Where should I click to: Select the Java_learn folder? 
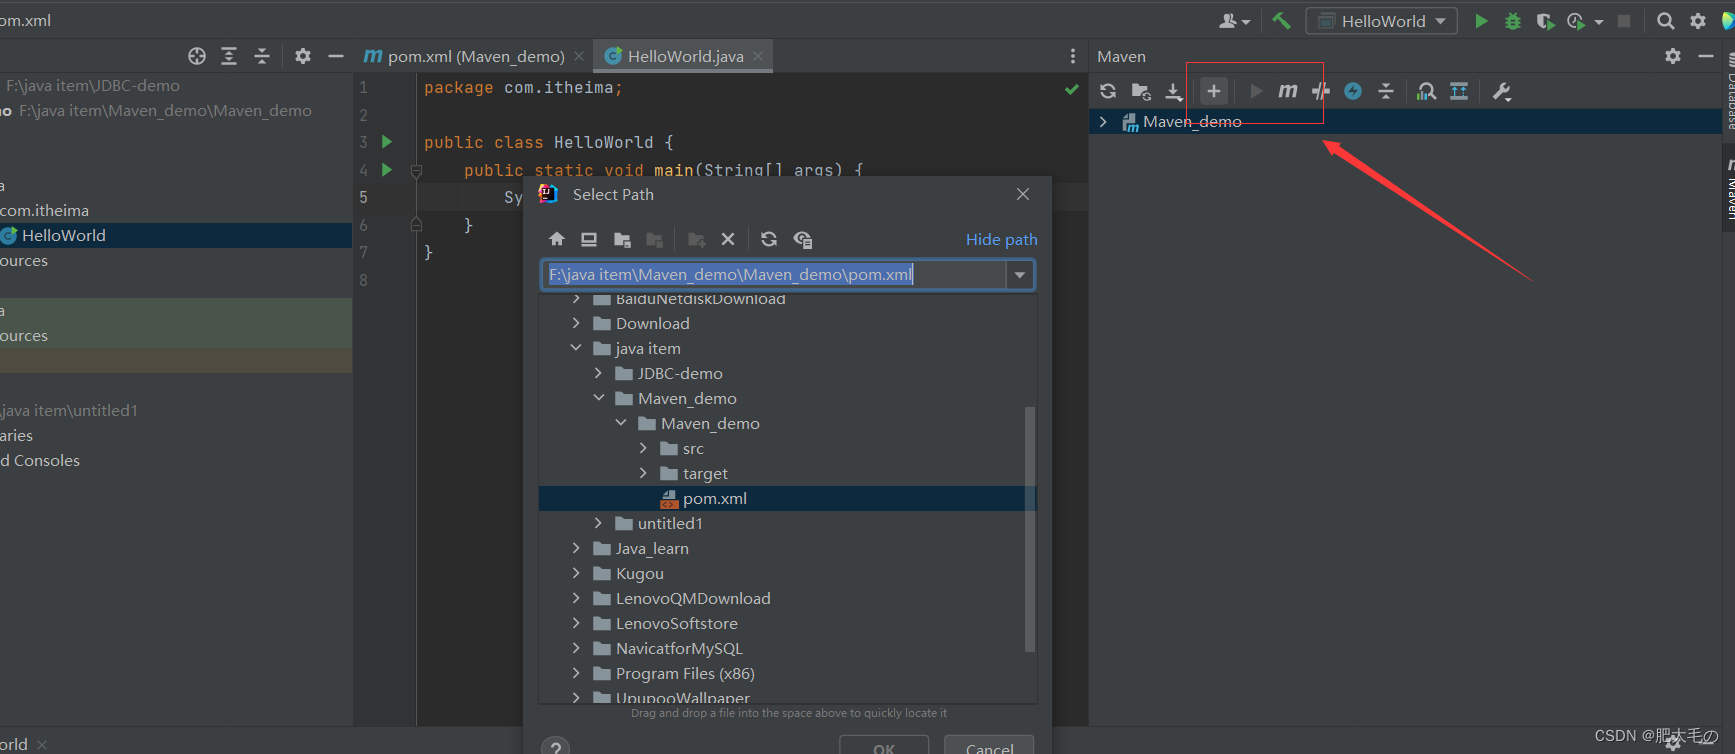(652, 548)
